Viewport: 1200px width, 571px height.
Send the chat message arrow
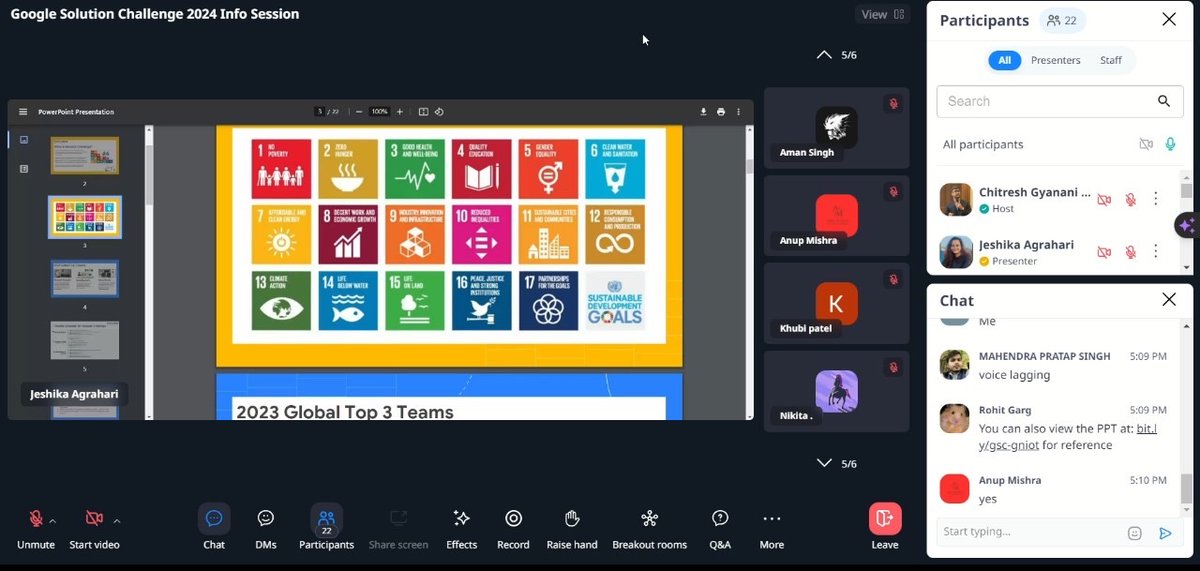1165,533
